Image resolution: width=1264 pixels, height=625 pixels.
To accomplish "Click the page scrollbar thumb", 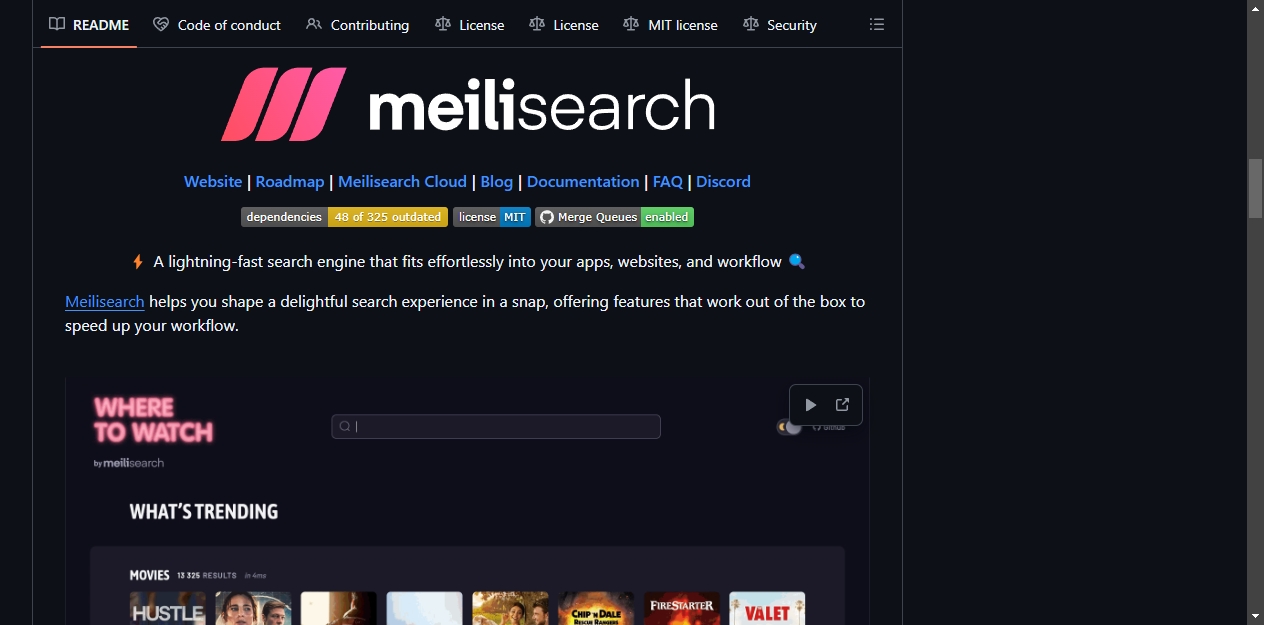I will point(1255,188).
